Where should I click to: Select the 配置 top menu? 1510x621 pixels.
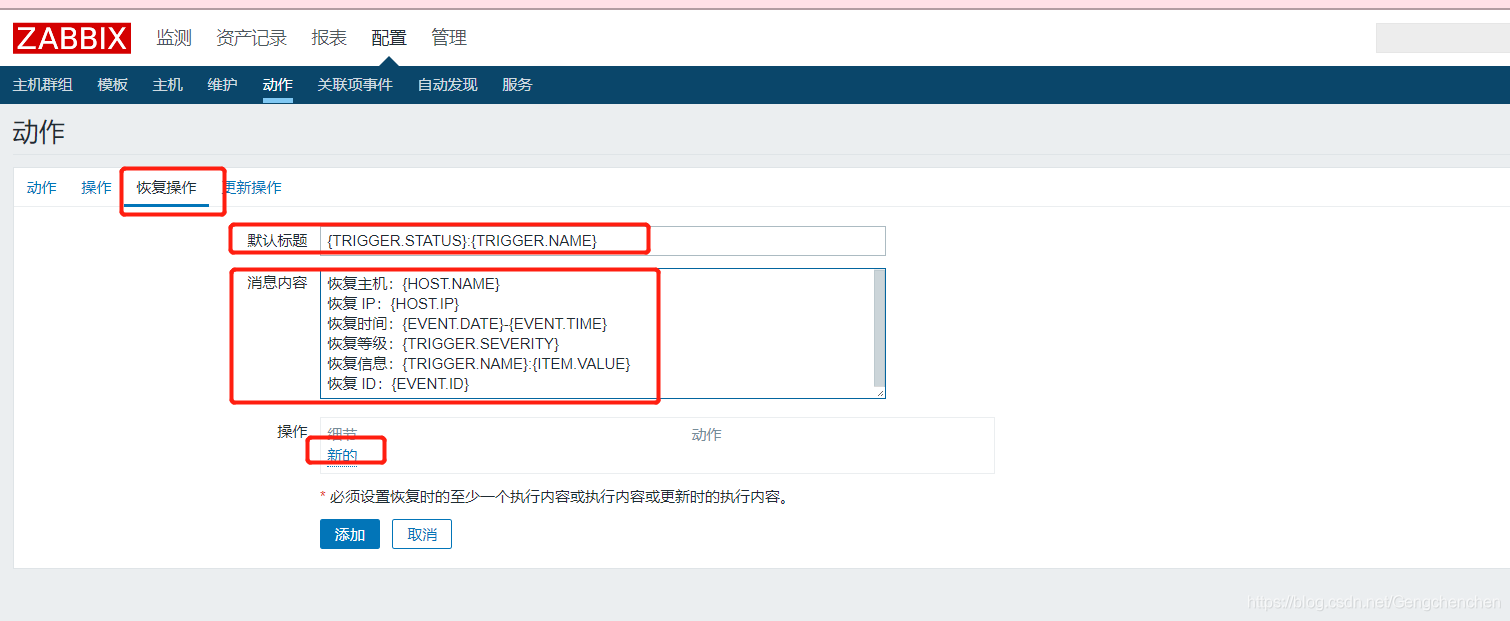point(389,38)
